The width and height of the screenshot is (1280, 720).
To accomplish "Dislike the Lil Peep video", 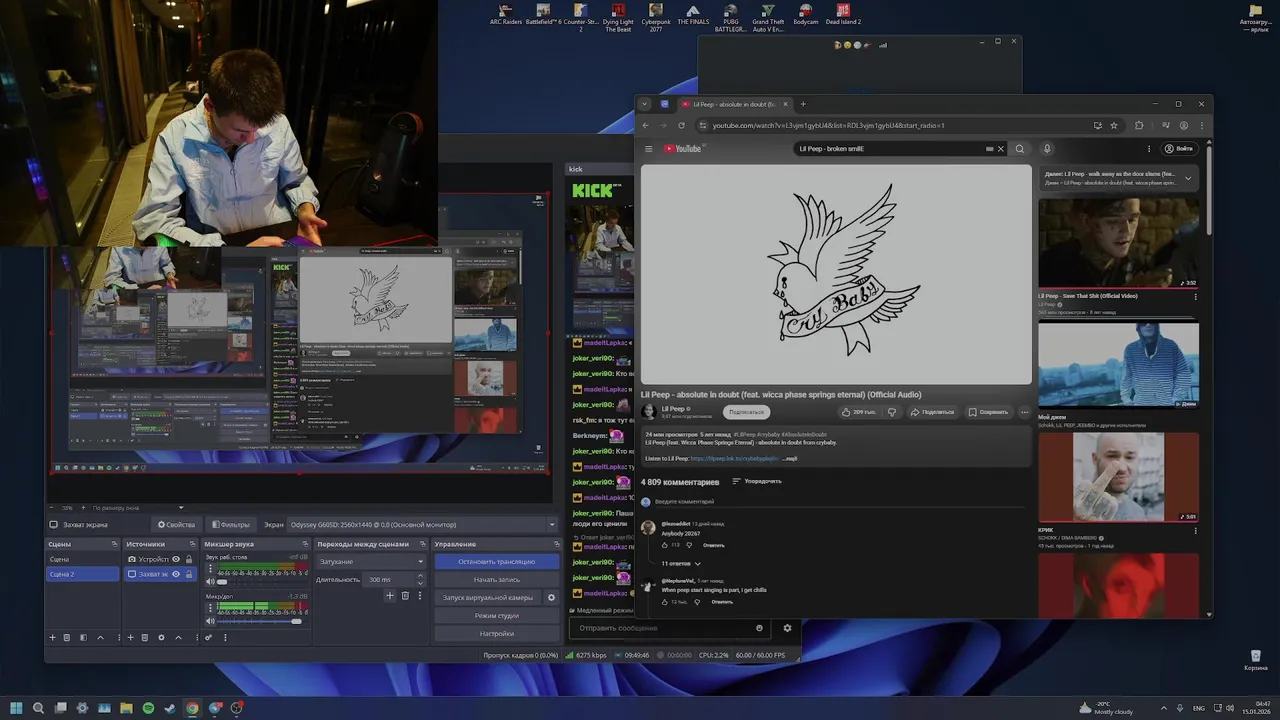I will pos(892,412).
